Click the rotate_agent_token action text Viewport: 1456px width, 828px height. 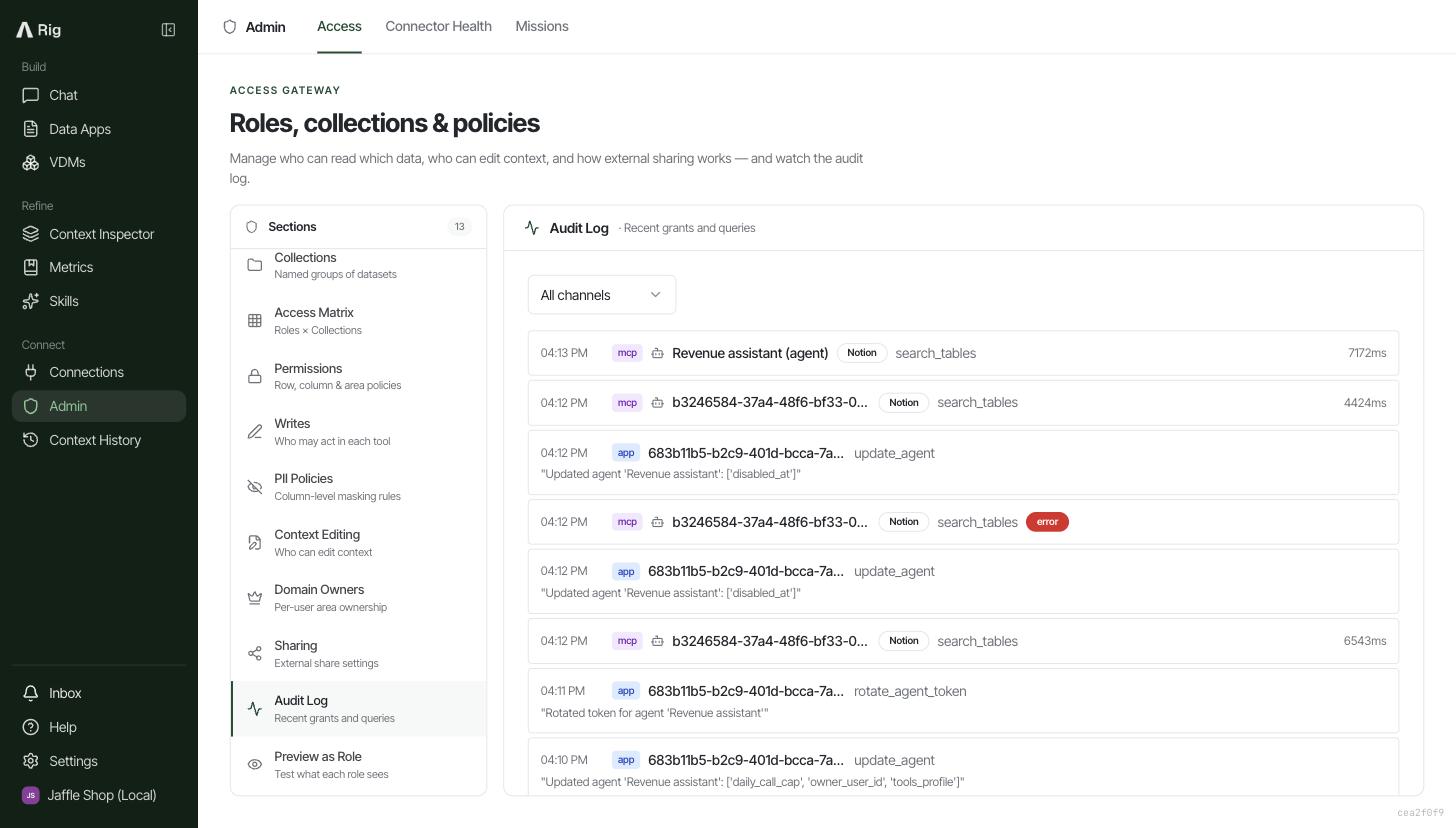910,691
